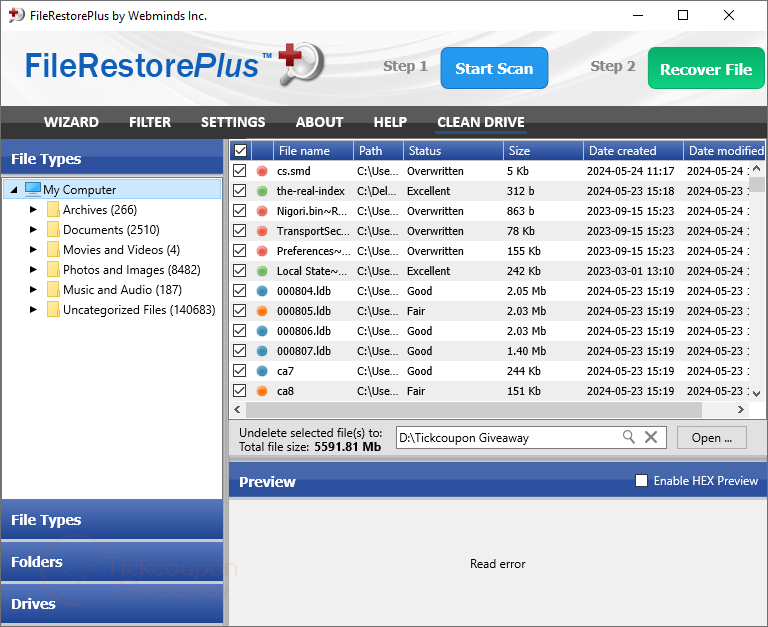Open the HELP menu

point(390,122)
